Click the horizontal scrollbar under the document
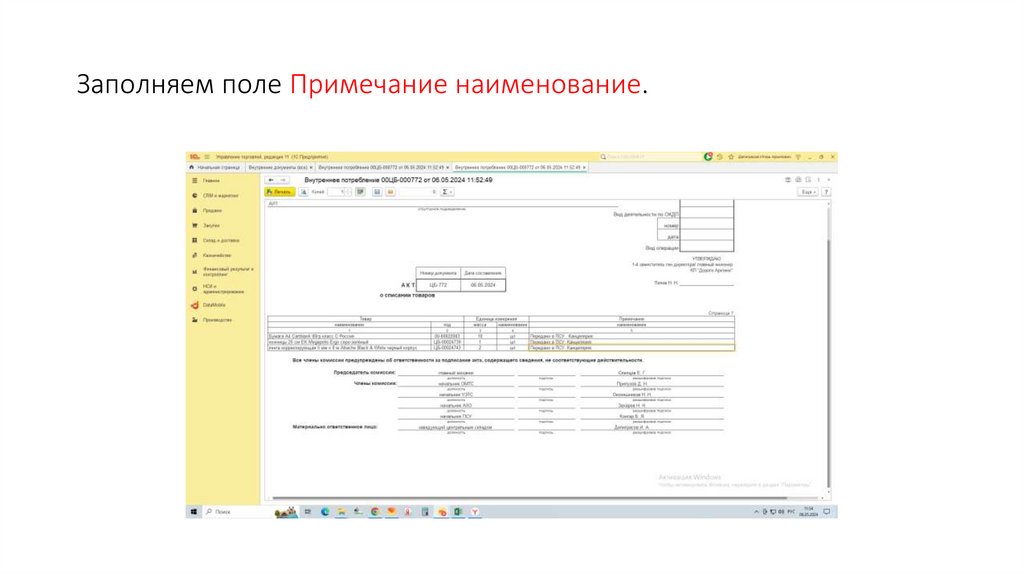 pos(530,498)
